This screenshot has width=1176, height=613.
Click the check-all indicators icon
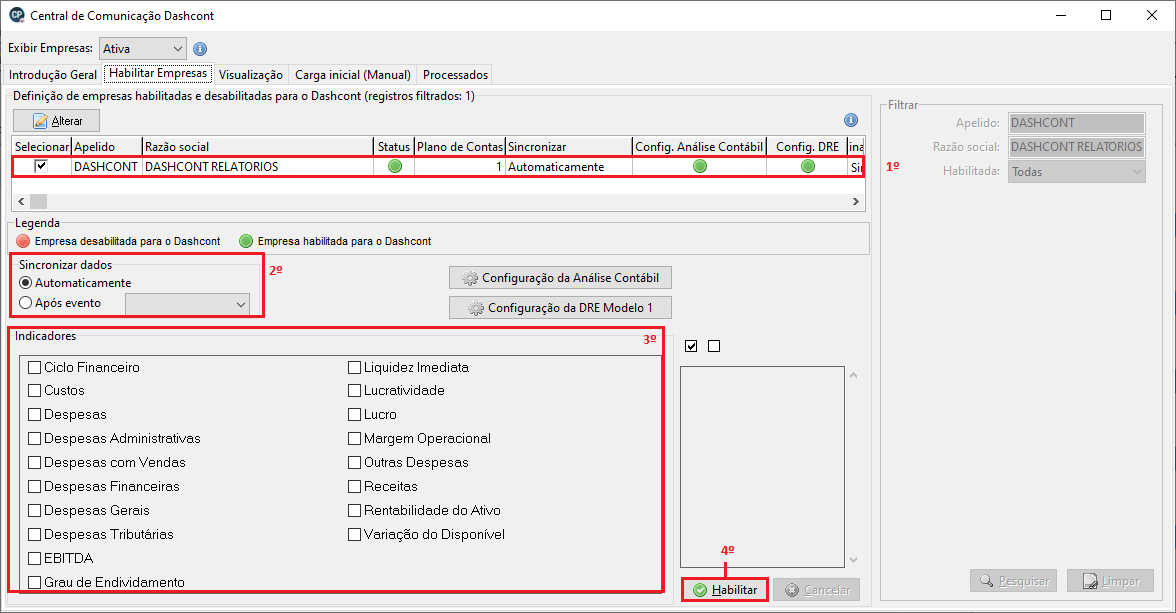click(x=692, y=346)
